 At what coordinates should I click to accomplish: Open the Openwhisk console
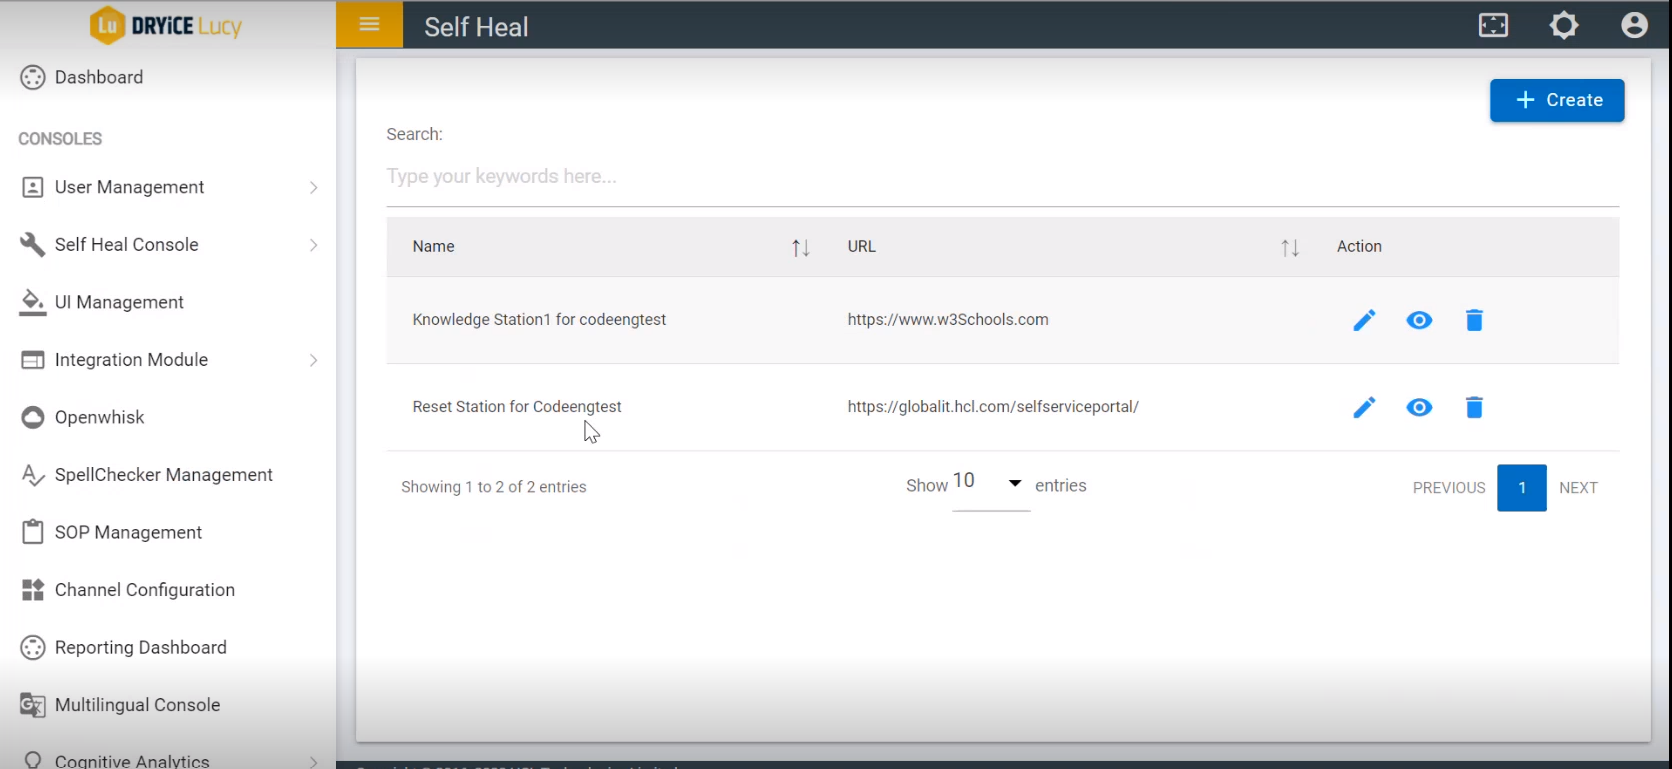pyautogui.click(x=99, y=417)
